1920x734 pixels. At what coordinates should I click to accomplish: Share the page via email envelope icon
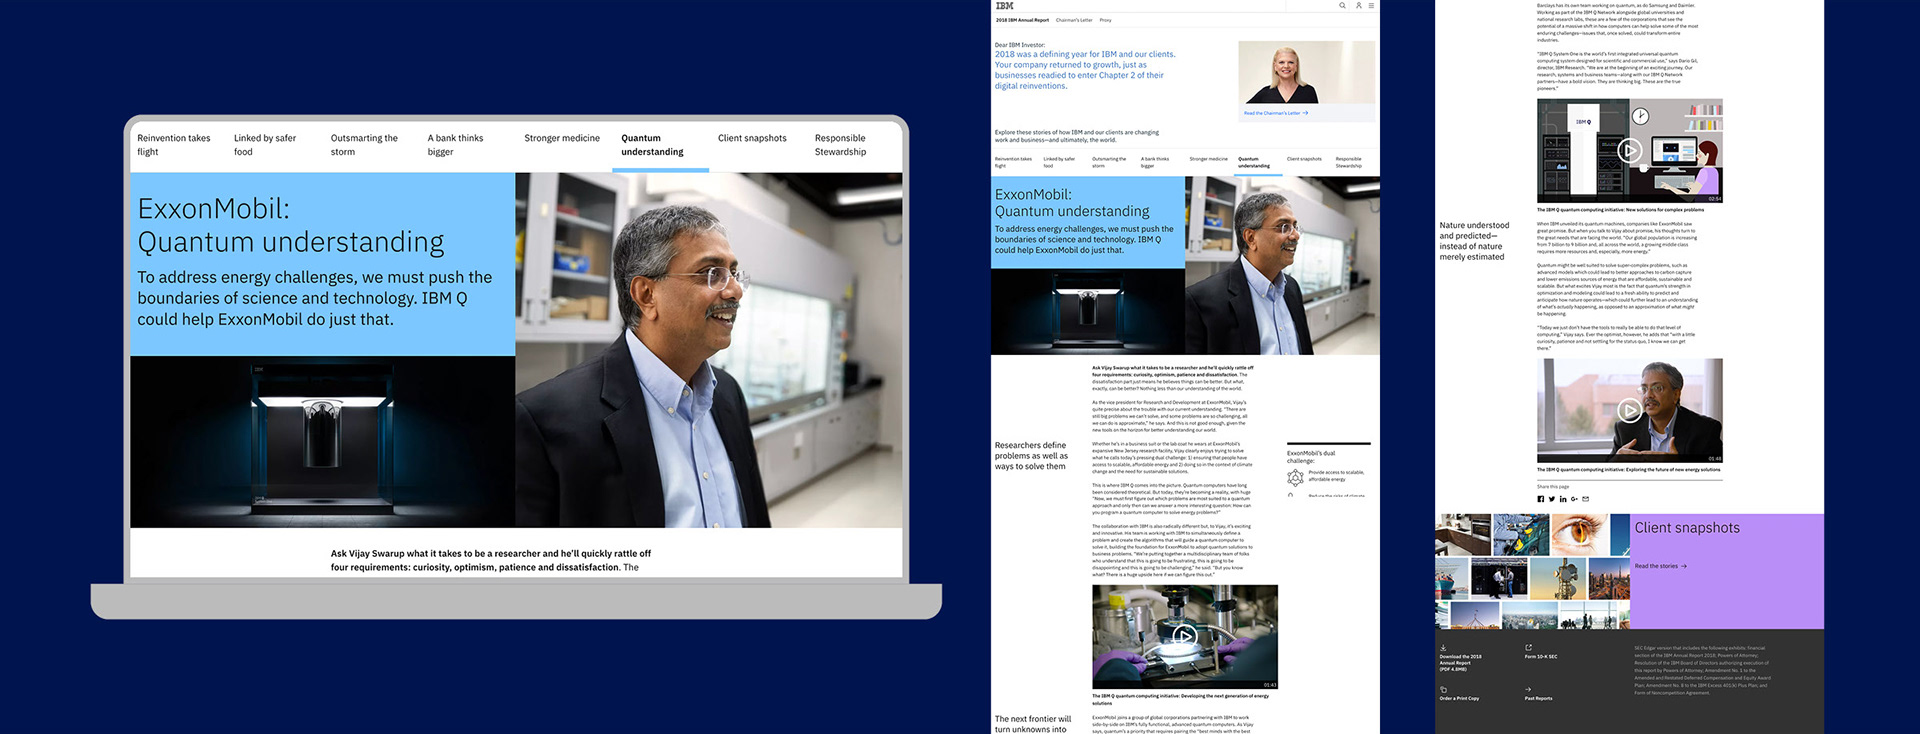point(1586,499)
